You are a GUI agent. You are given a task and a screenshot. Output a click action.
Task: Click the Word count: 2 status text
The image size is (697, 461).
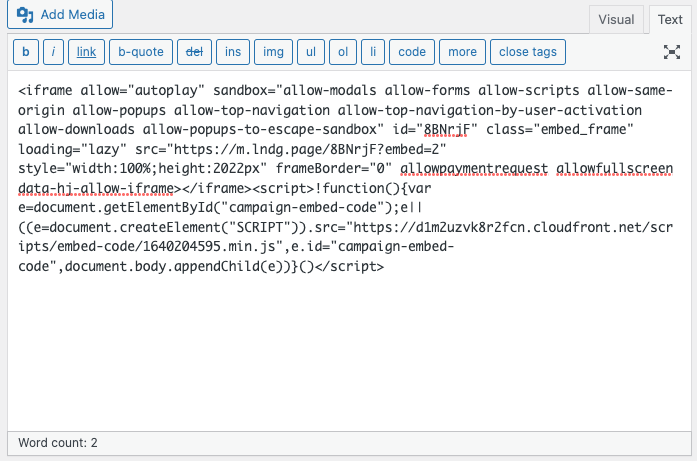click(x=58, y=443)
